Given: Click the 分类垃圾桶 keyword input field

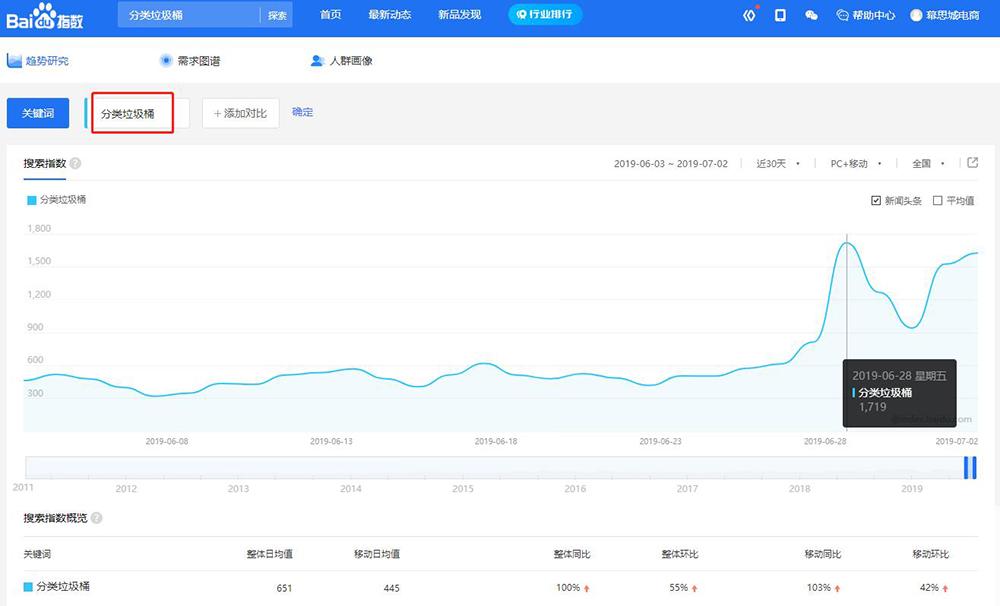Looking at the screenshot, I should point(133,114).
